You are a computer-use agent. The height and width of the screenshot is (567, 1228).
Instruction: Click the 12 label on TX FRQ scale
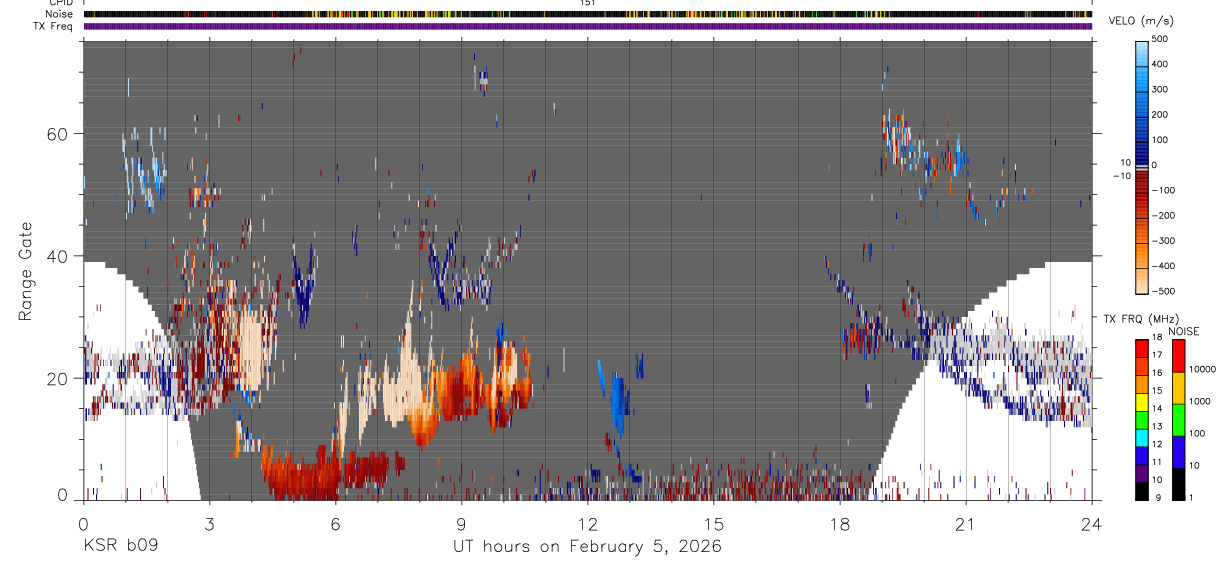pos(1157,444)
